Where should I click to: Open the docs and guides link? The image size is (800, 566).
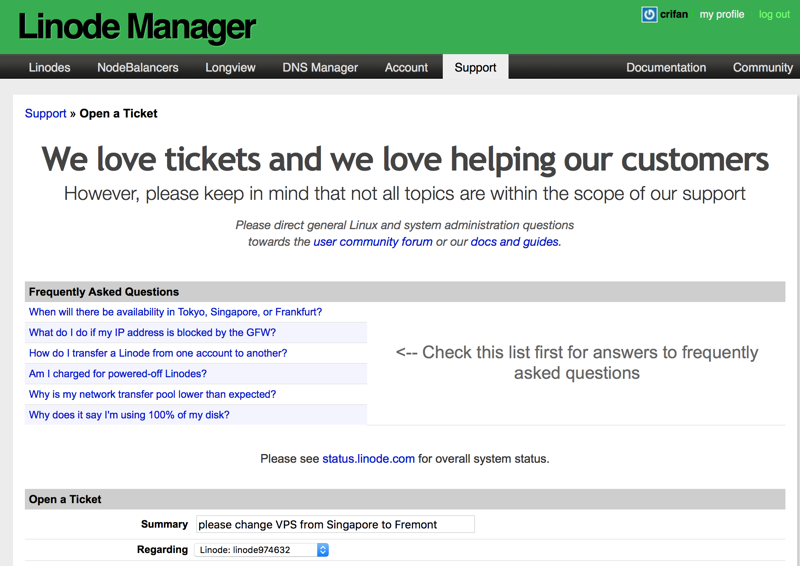[514, 242]
